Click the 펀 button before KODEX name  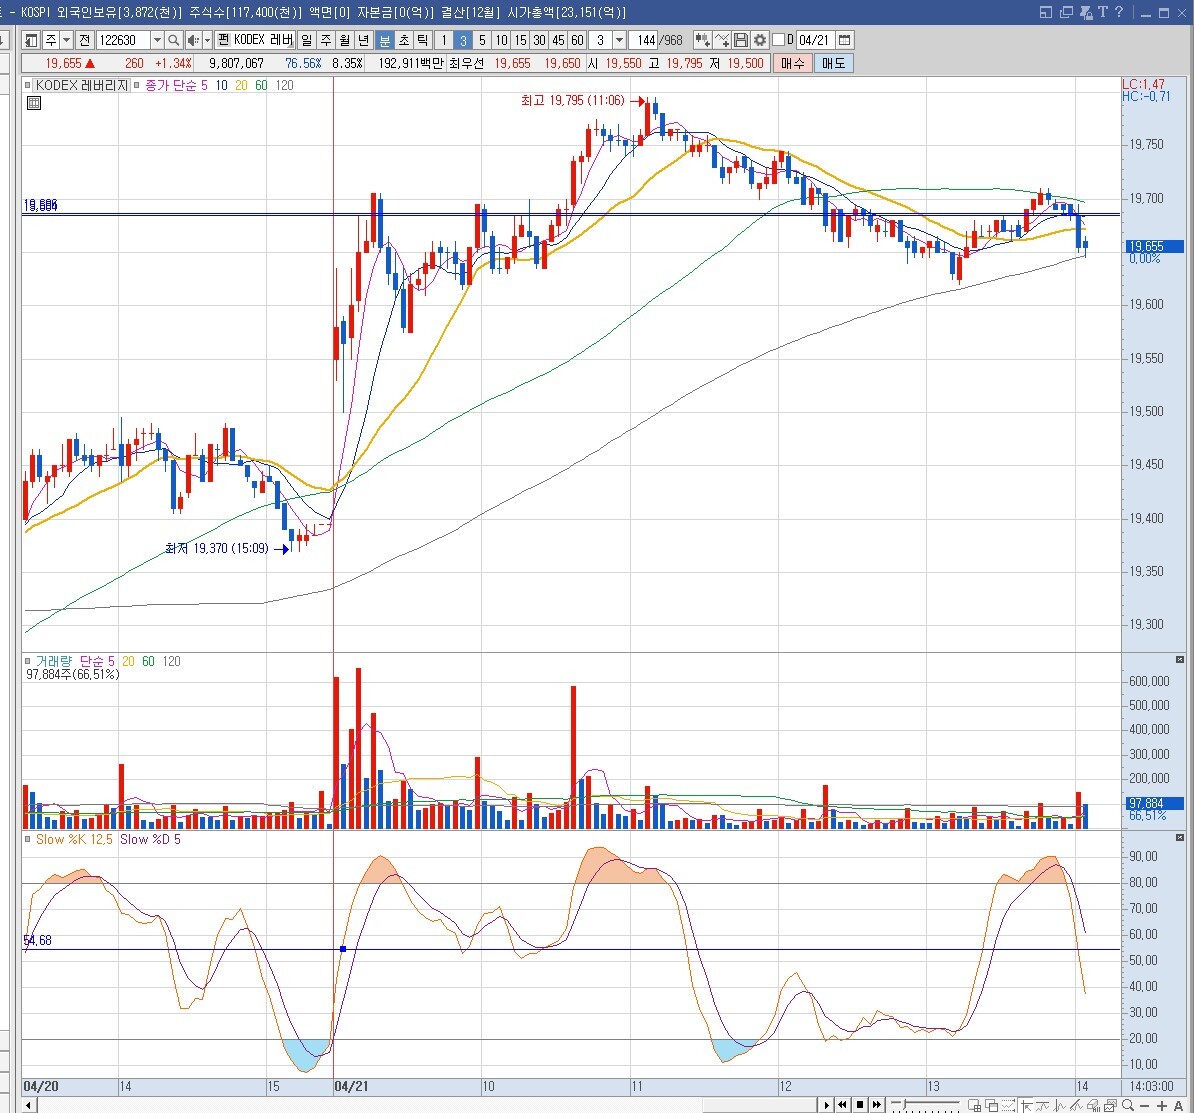(x=223, y=40)
